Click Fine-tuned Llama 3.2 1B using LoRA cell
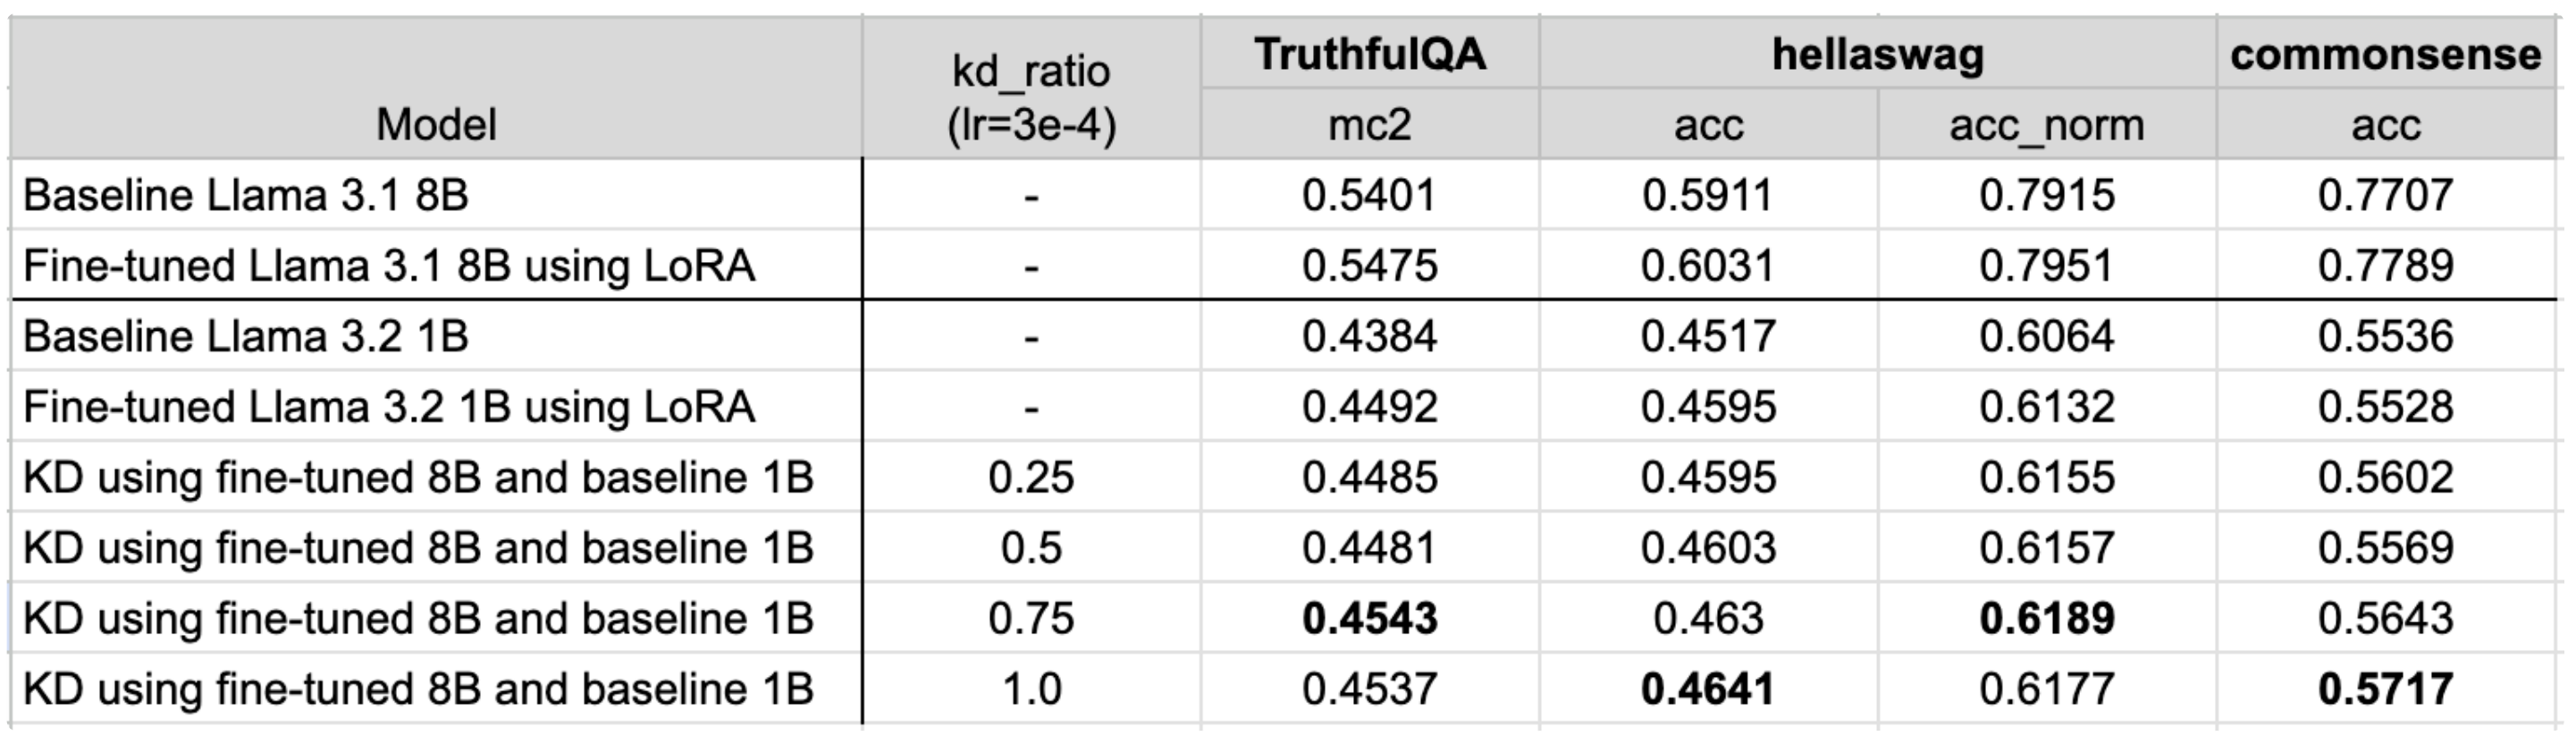The height and width of the screenshot is (736, 2576). click(389, 407)
